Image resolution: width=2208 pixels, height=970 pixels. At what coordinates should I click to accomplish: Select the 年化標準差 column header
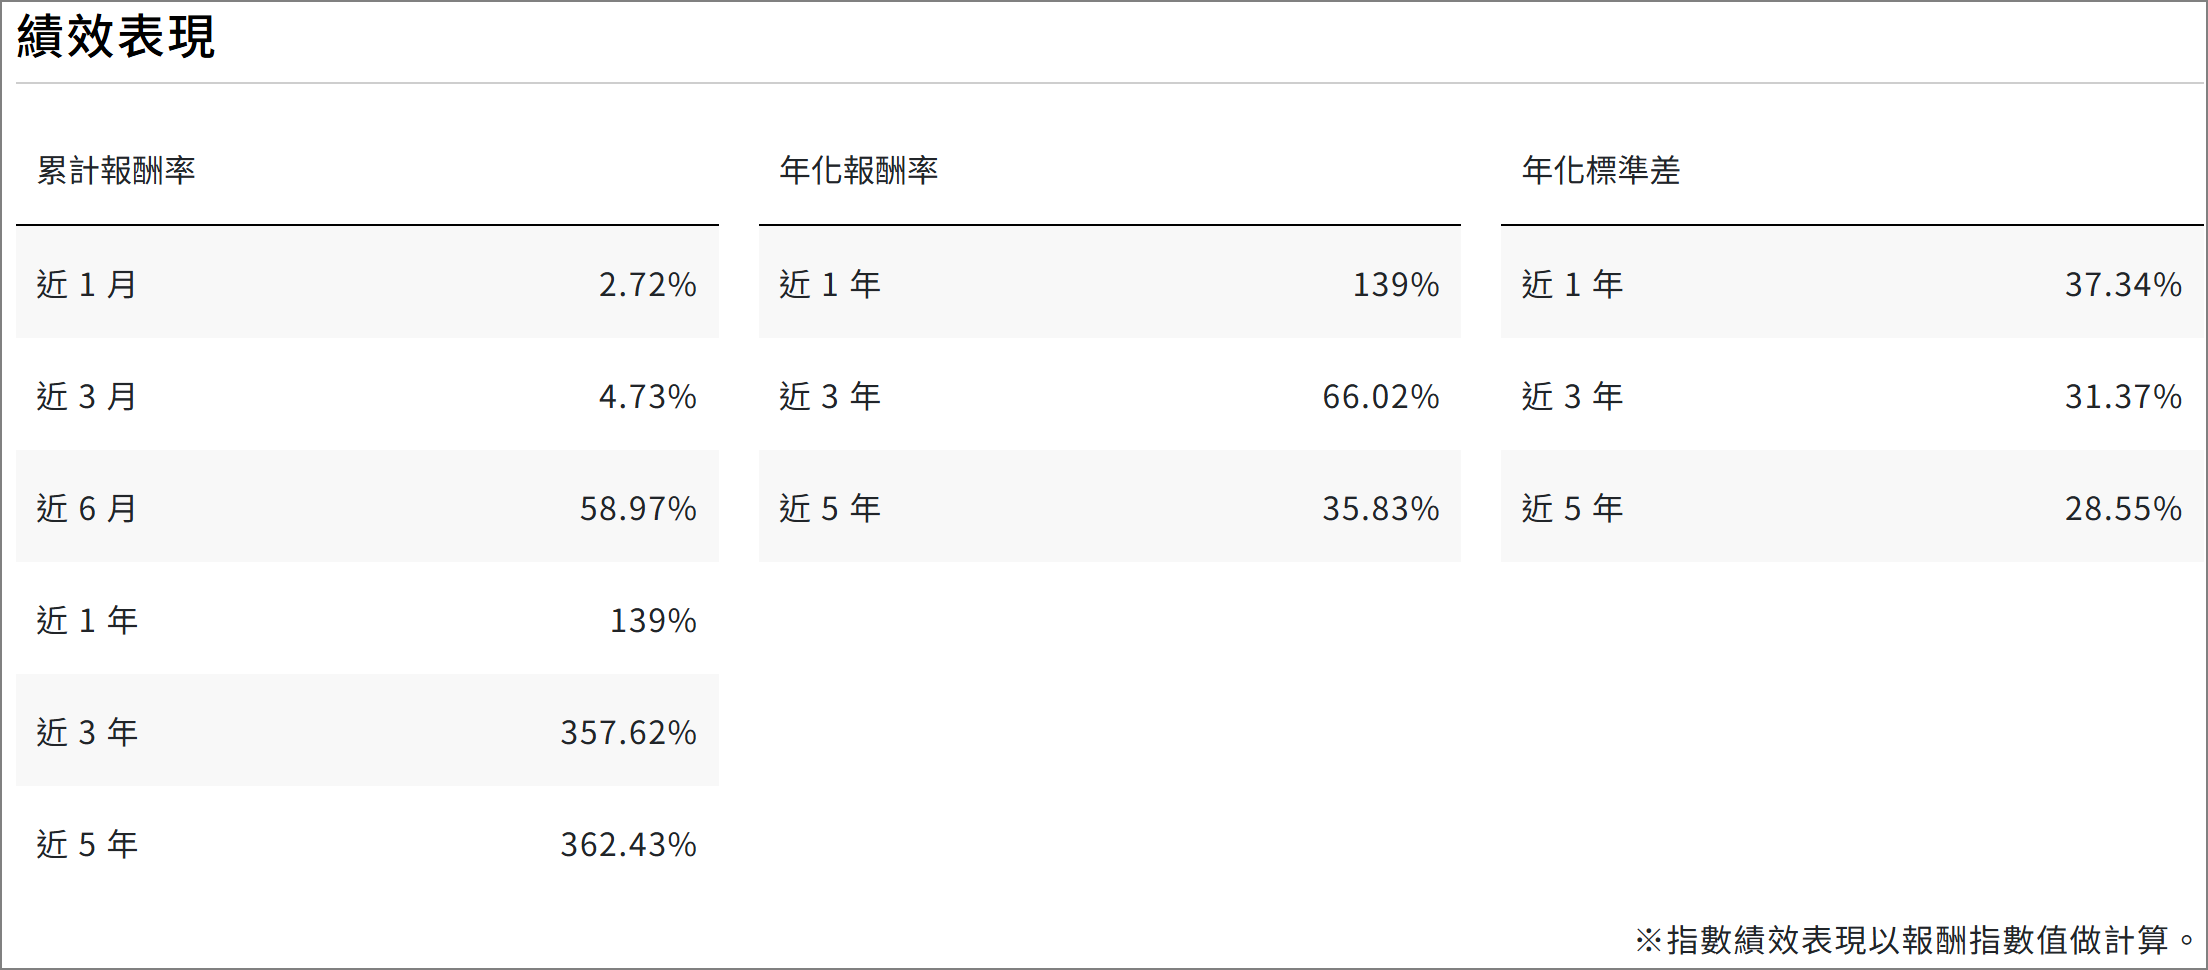tap(1600, 170)
